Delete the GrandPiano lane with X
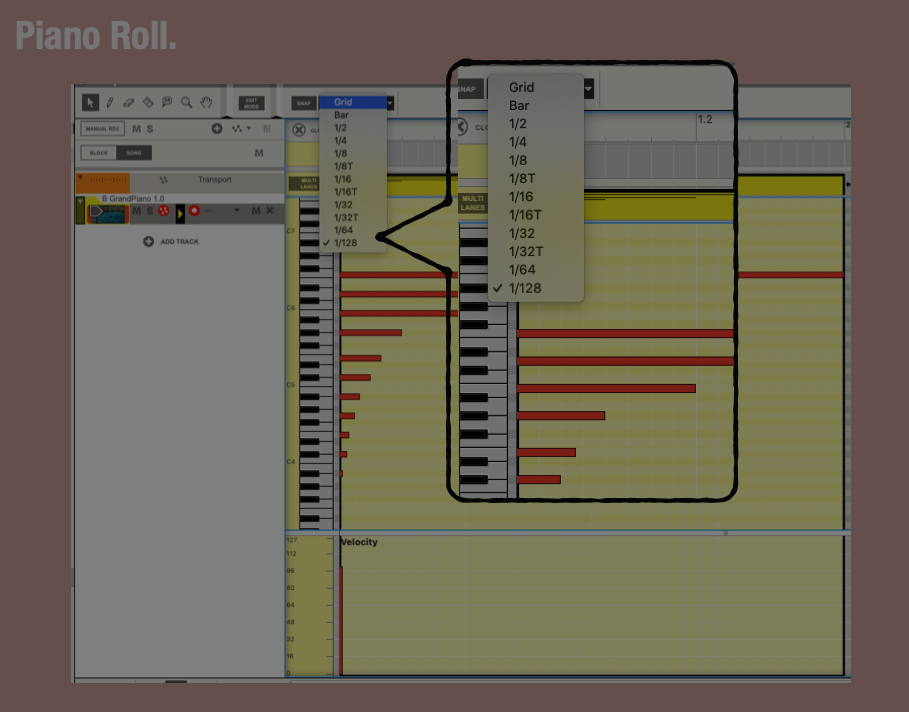Viewport: 909px width, 712px height. [x=270, y=211]
